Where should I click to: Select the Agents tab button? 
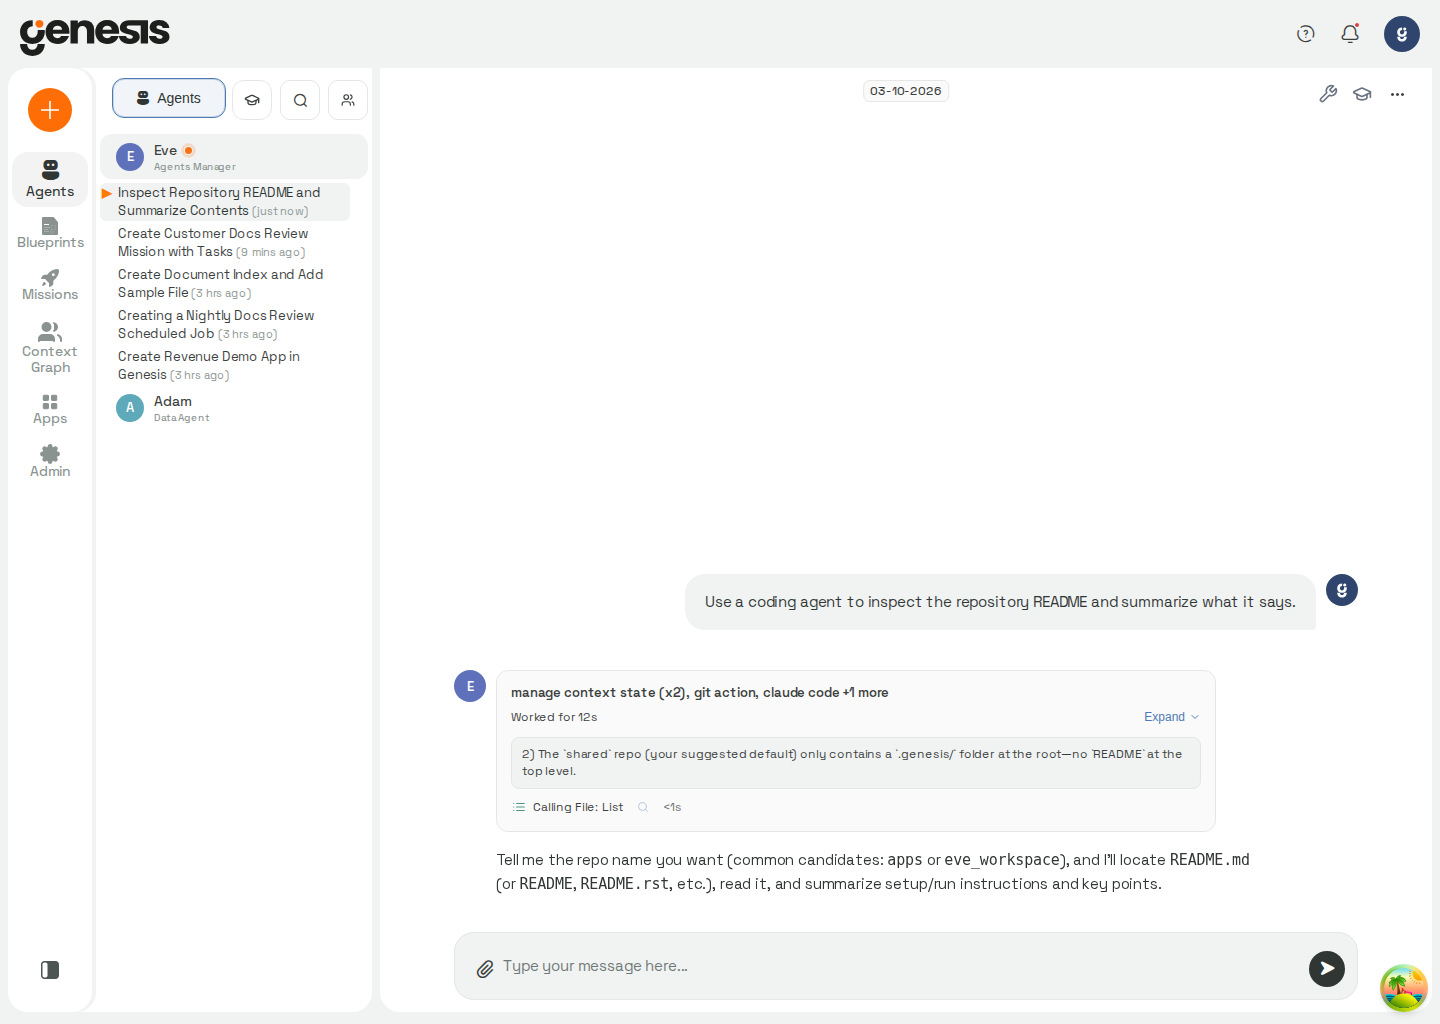point(169,98)
